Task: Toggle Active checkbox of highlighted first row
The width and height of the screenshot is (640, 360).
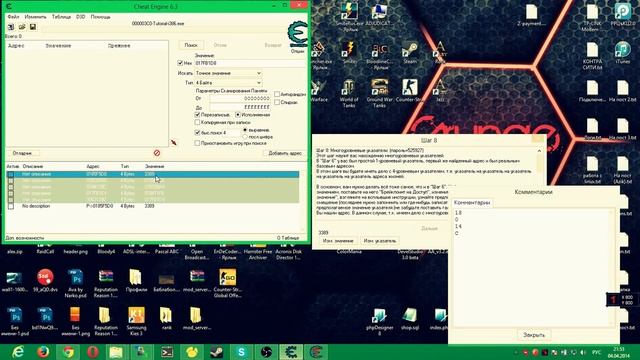Action: 11,174
